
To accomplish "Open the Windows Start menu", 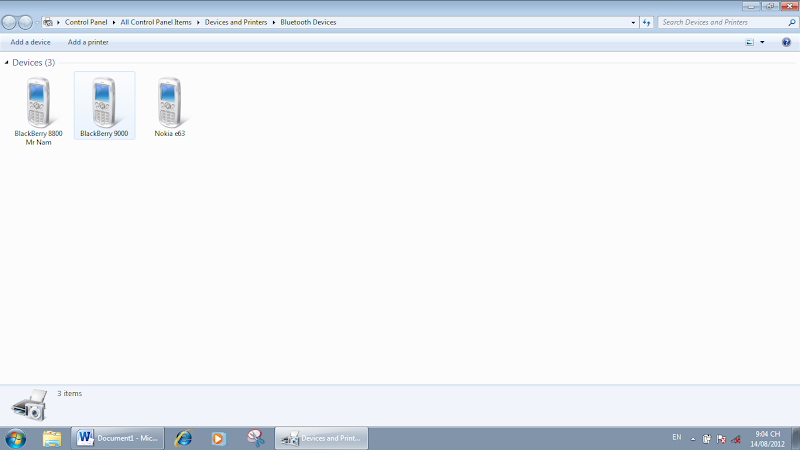I will click(15, 439).
